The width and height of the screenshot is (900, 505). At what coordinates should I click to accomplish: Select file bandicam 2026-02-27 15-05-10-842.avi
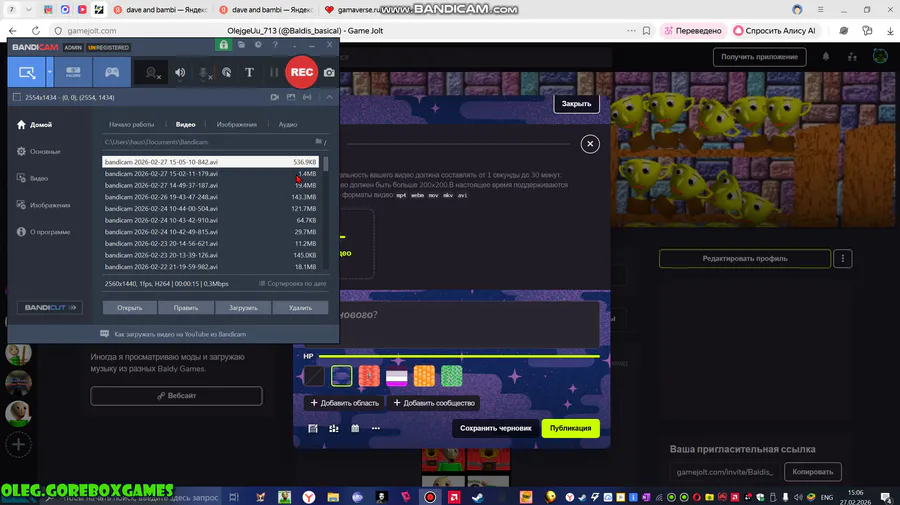tap(210, 162)
